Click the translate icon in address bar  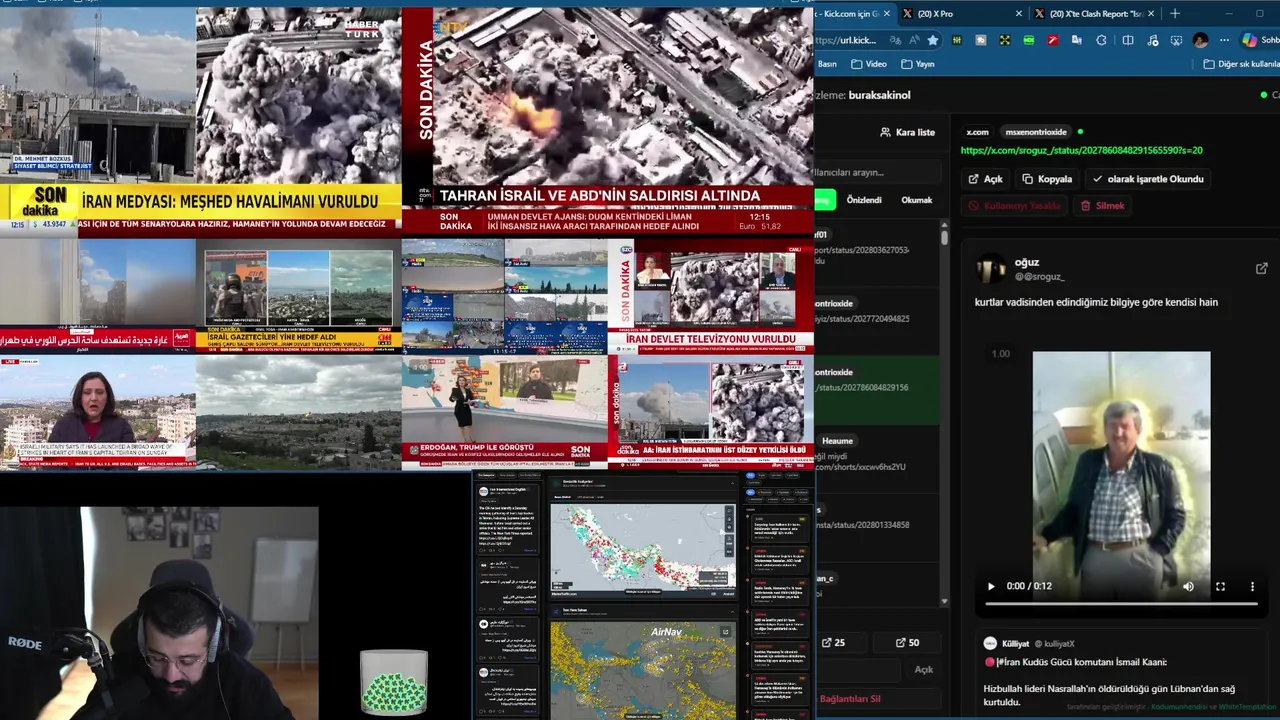tap(895, 40)
